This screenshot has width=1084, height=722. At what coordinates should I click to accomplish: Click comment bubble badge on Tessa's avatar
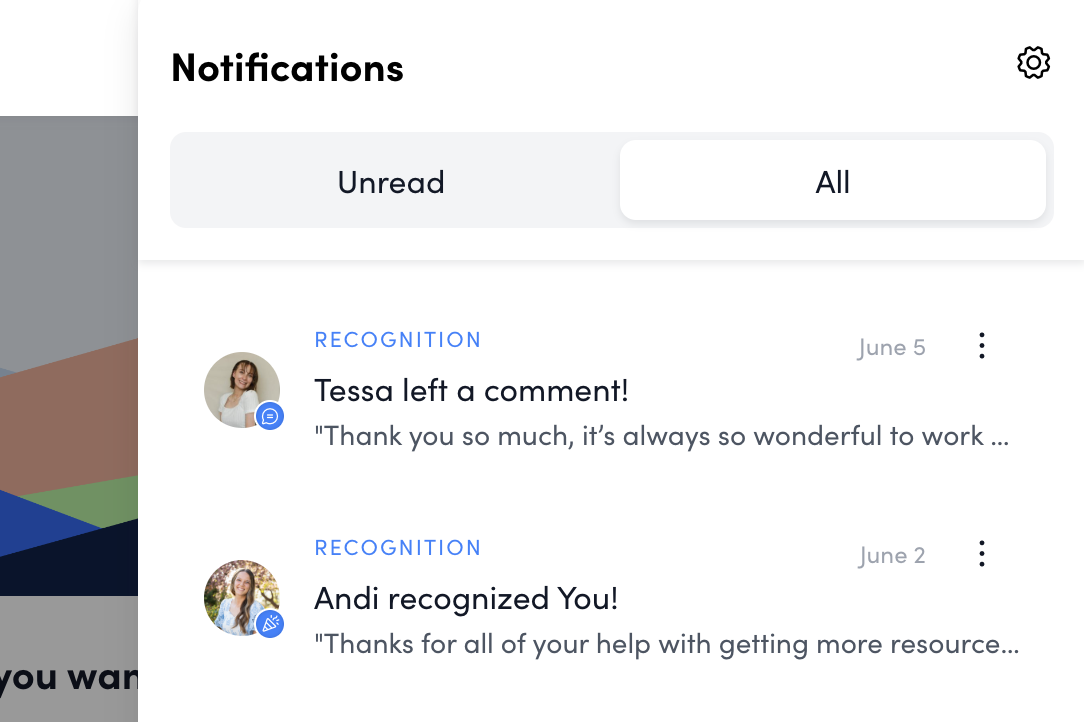coord(270,417)
